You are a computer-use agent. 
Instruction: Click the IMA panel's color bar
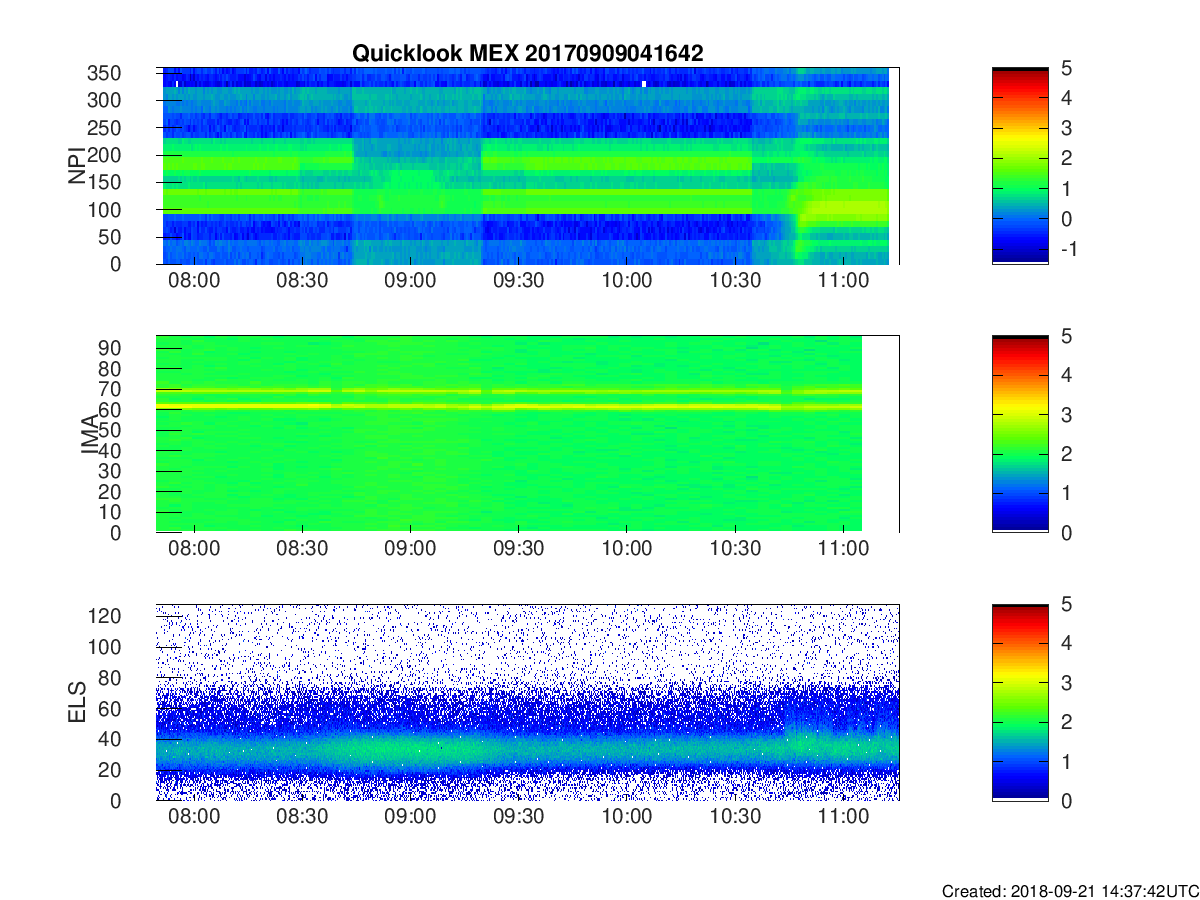[1020, 434]
